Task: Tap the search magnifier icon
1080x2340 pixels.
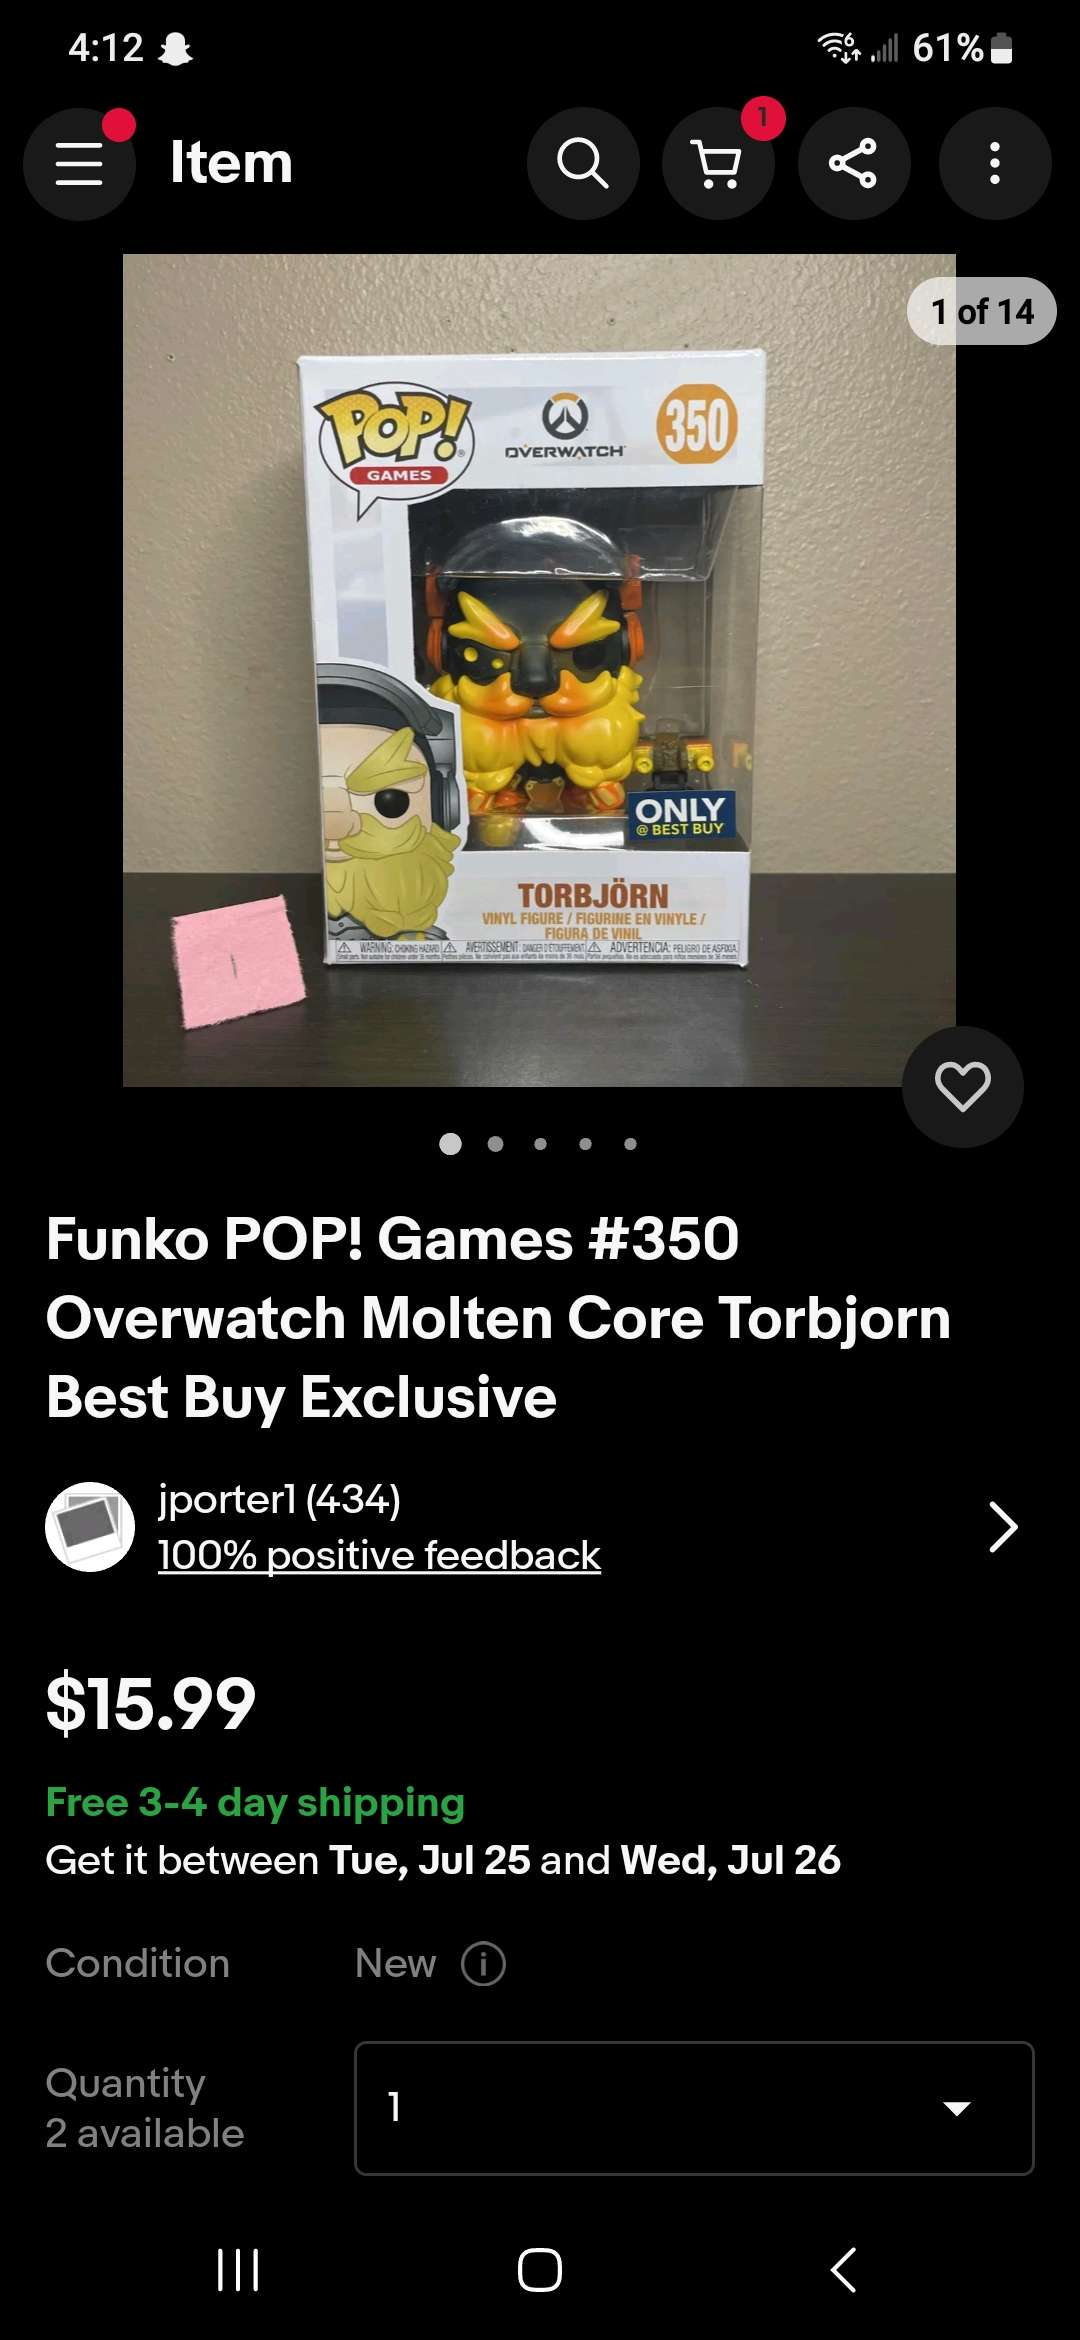Action: click(x=583, y=164)
